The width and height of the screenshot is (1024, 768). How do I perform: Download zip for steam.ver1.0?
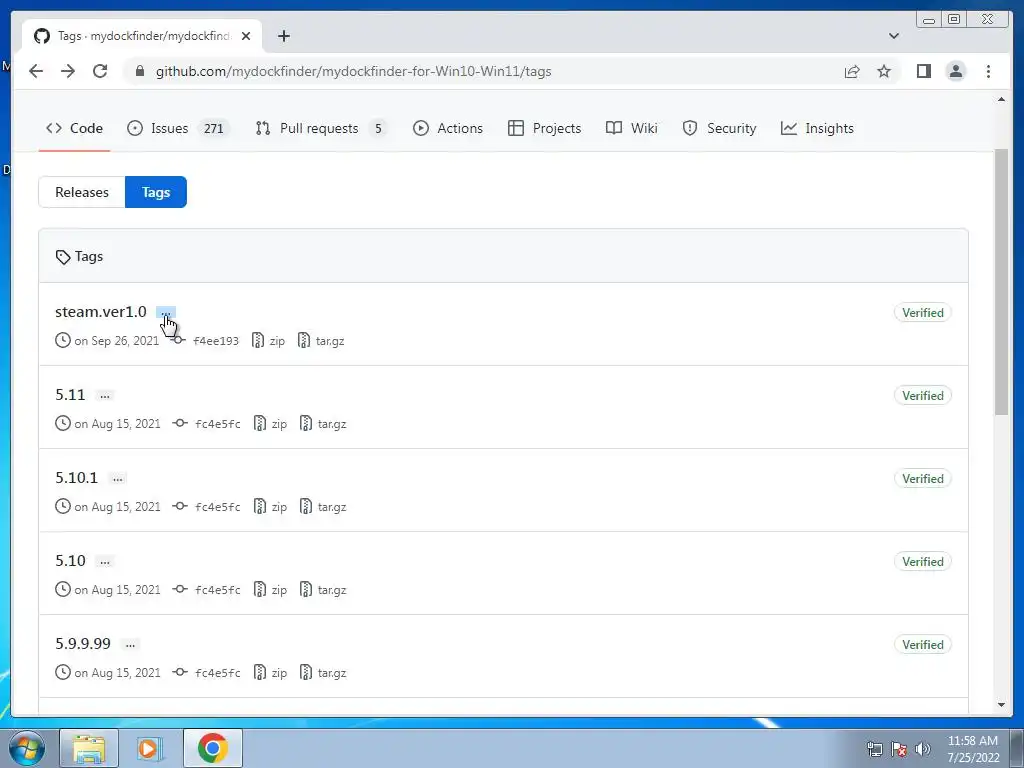click(268, 341)
